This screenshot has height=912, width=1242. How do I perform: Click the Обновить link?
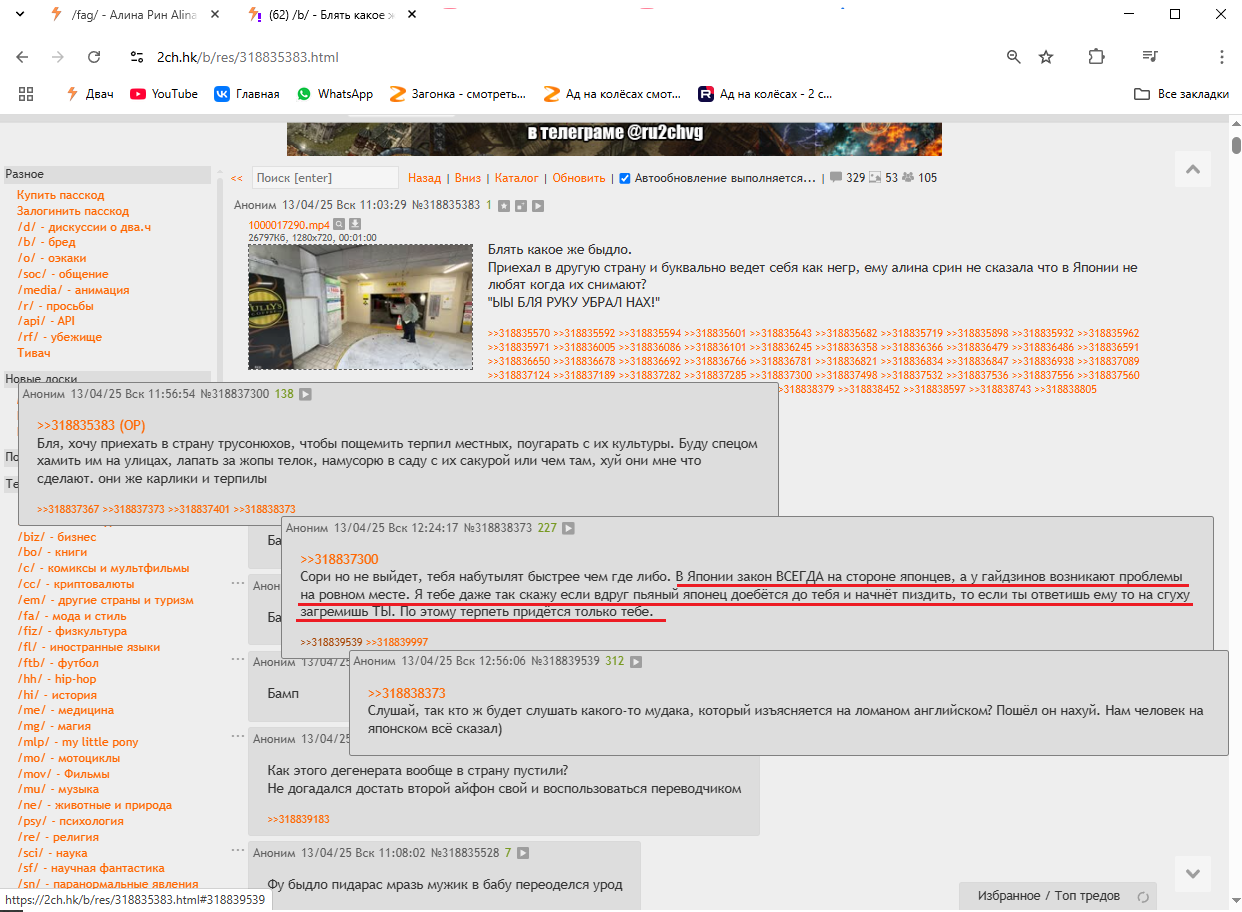pyautogui.click(x=579, y=178)
